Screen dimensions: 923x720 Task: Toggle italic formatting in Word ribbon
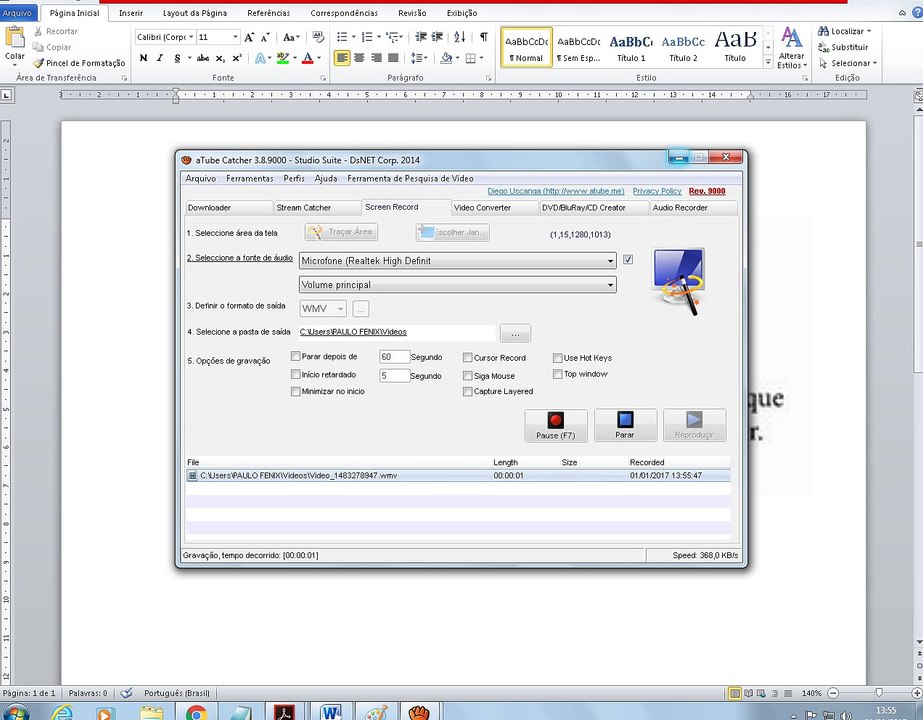click(x=160, y=58)
